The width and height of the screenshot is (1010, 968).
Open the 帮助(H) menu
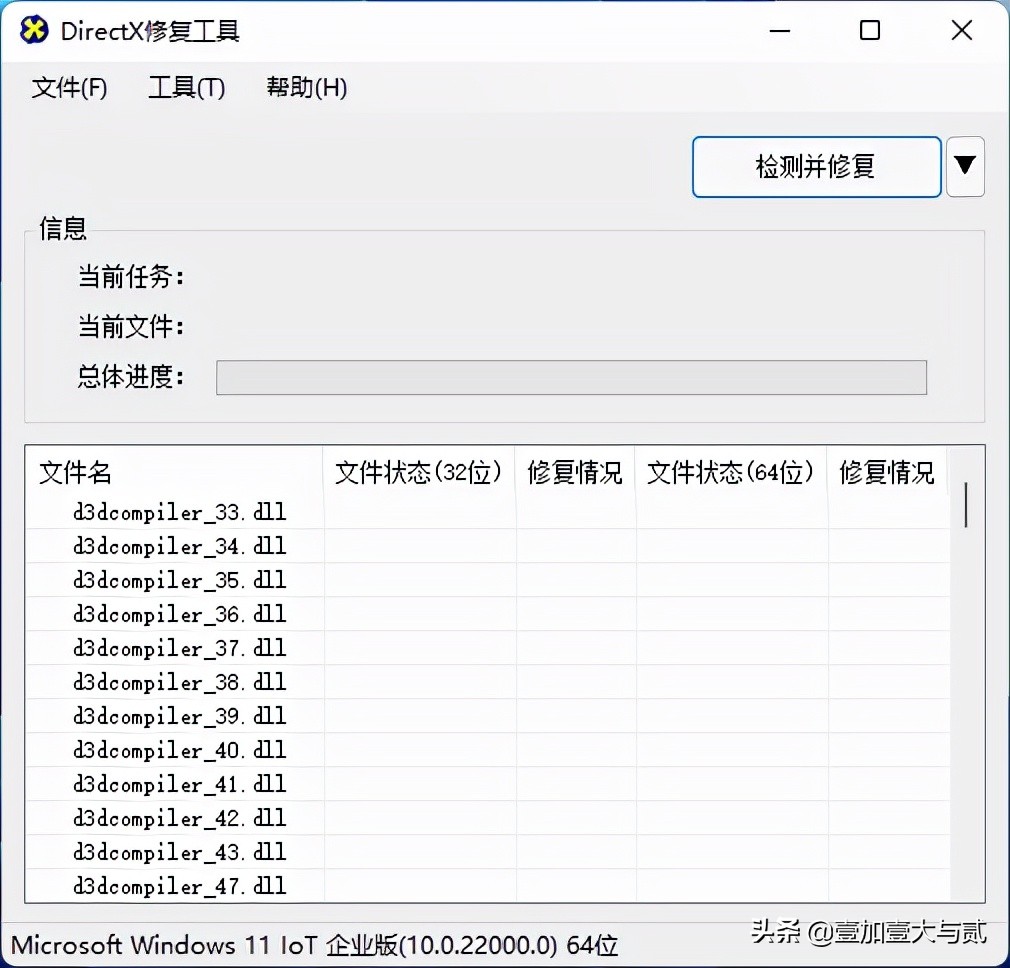[305, 88]
